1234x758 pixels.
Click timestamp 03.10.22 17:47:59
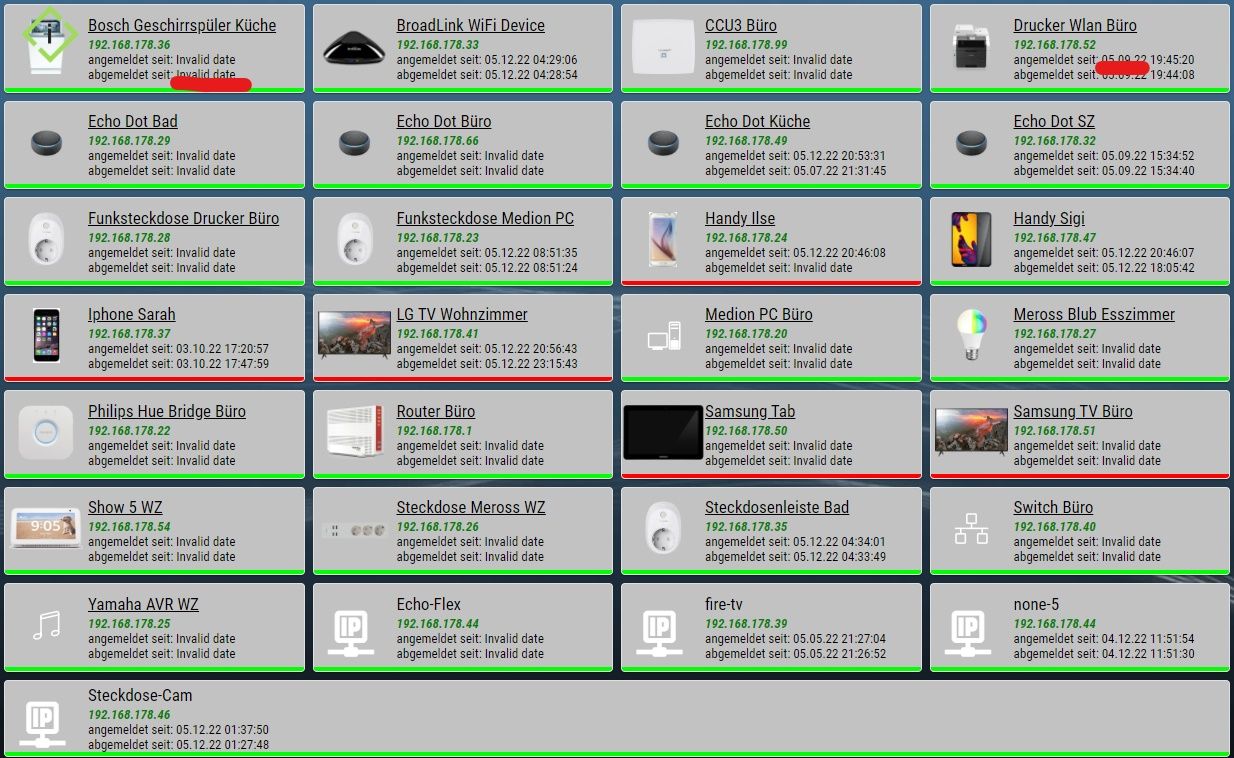tap(222, 364)
